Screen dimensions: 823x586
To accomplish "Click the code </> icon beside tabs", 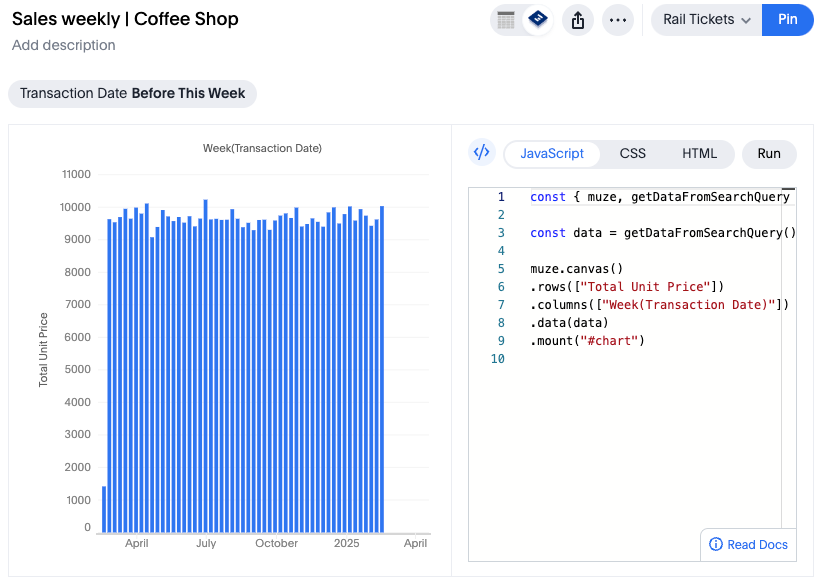I will (x=481, y=153).
